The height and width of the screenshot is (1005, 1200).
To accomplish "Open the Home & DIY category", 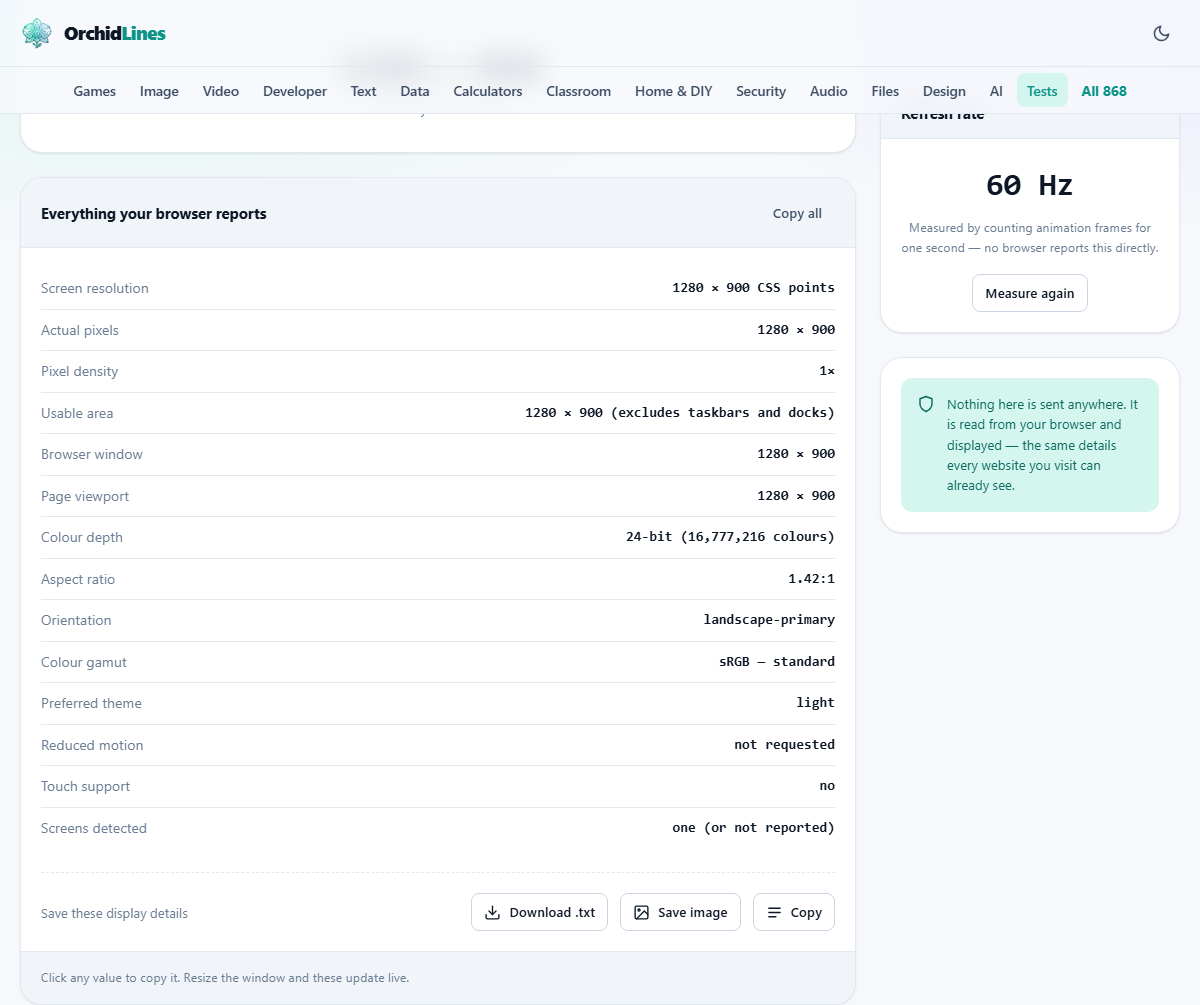I will [x=674, y=91].
